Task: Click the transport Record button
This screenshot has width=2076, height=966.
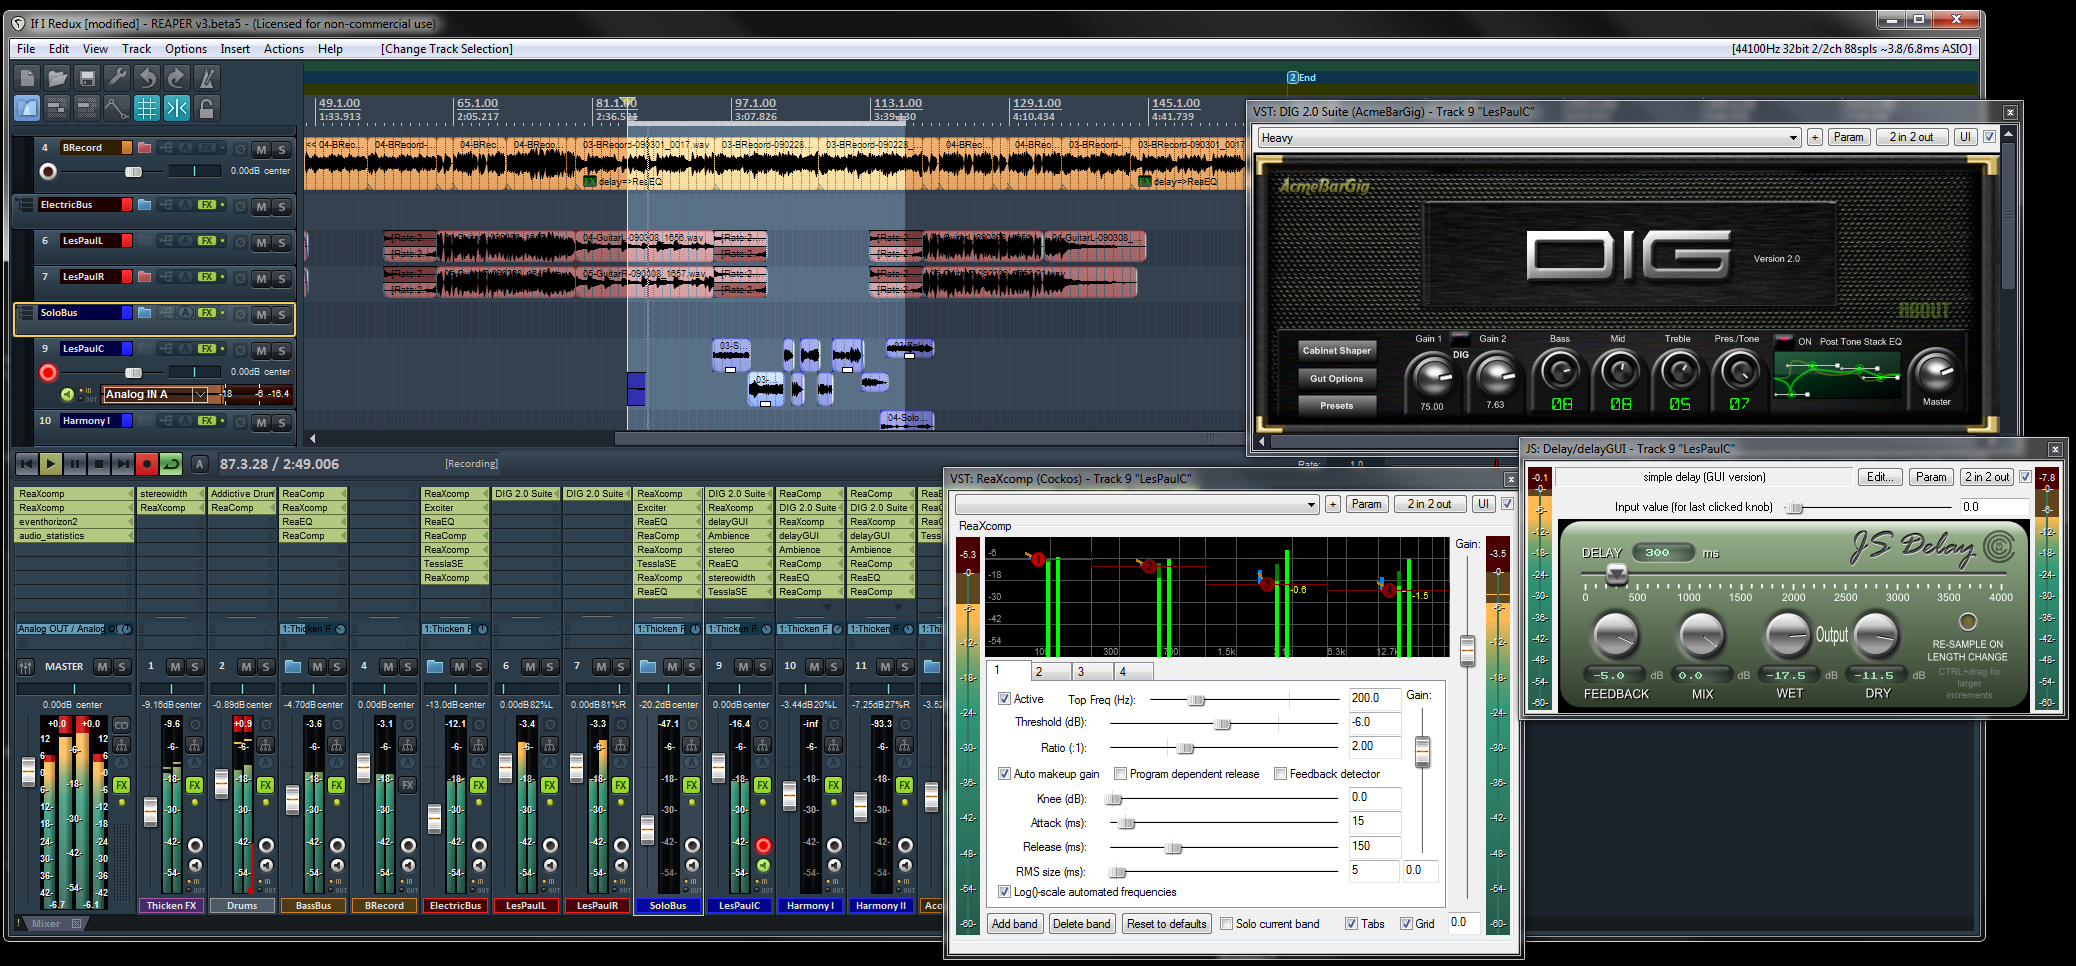Action: click(147, 464)
